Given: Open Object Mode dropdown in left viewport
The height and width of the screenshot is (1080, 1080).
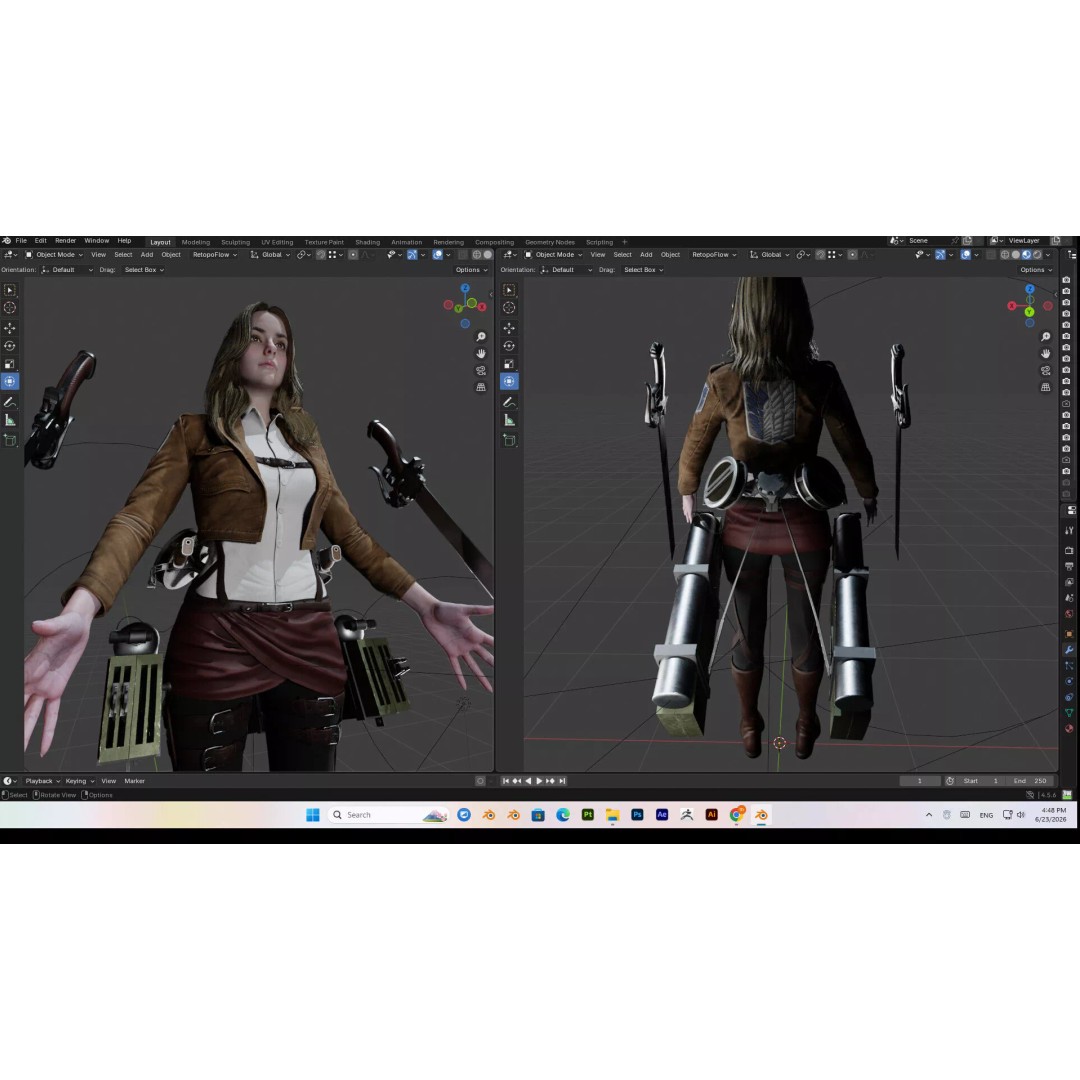Looking at the screenshot, I should pyautogui.click(x=54, y=255).
